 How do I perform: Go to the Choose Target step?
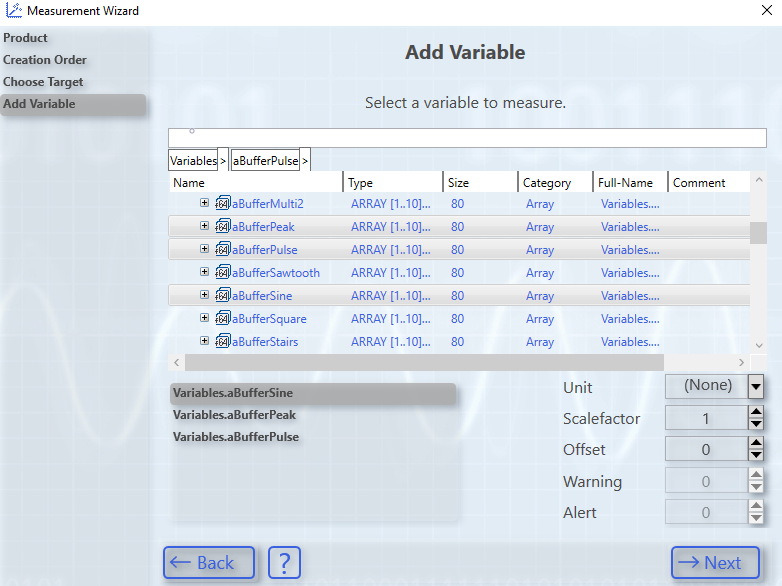(43, 82)
